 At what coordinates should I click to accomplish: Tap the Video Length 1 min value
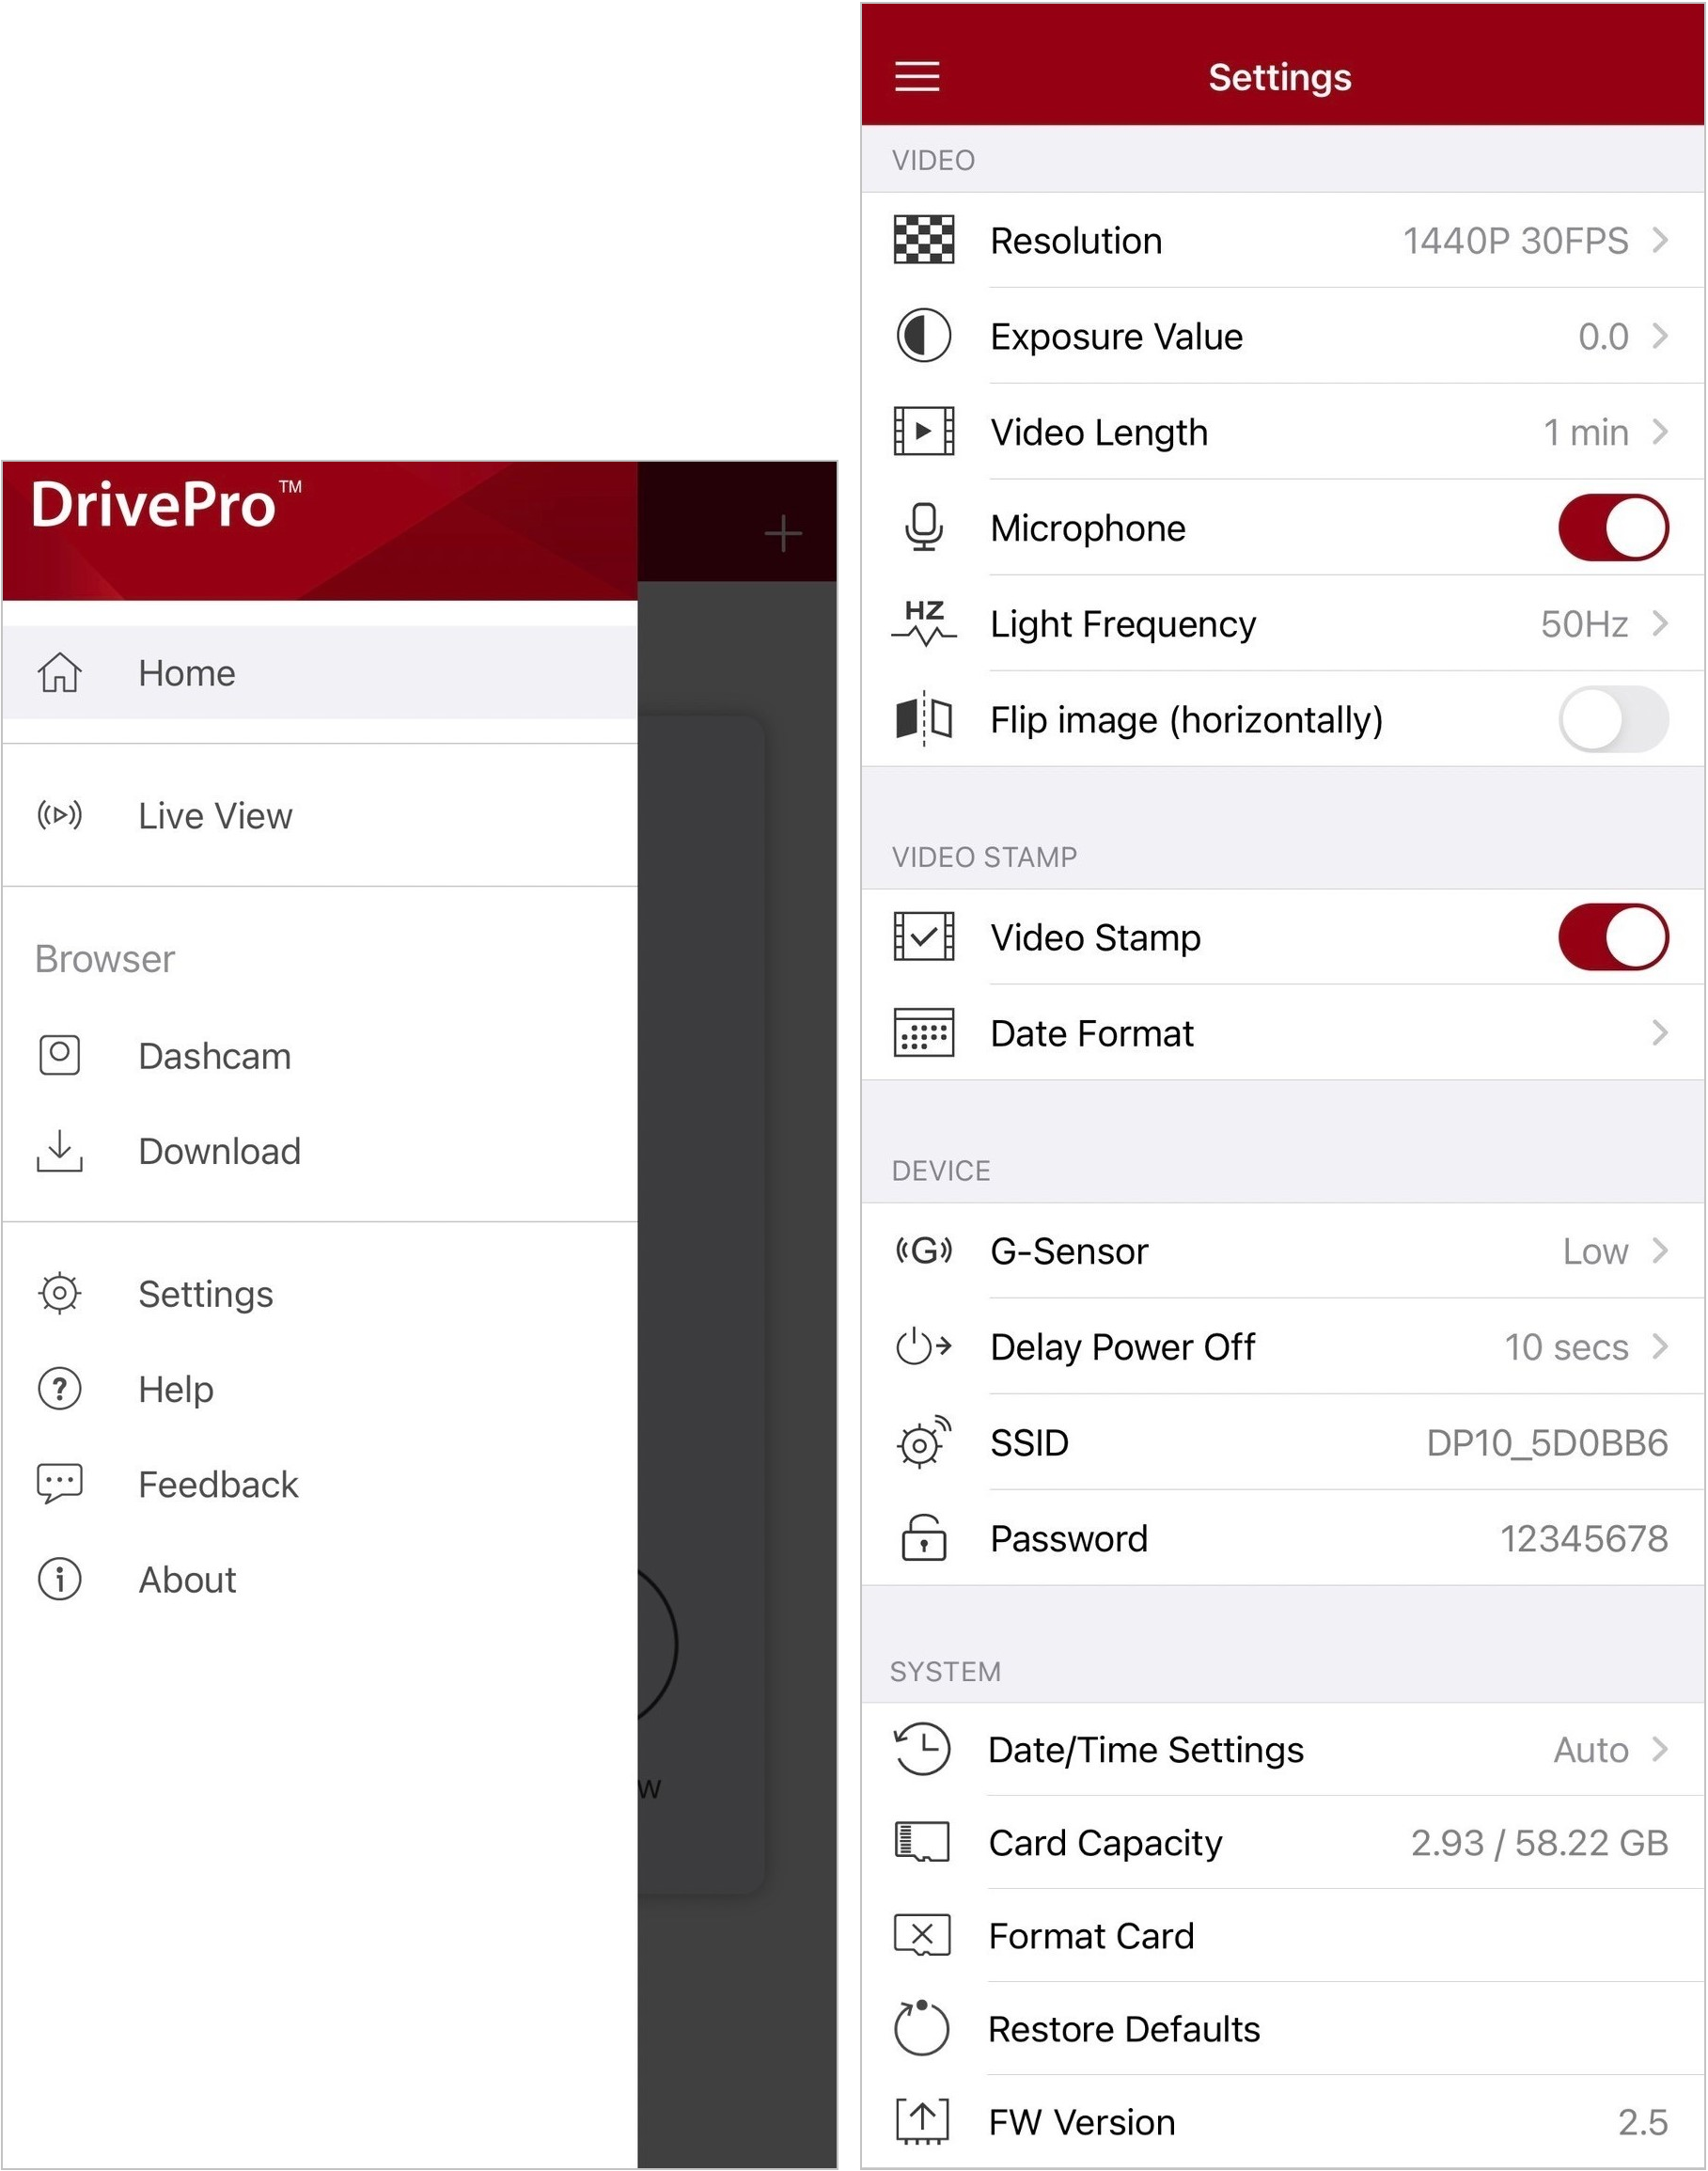coord(1586,432)
